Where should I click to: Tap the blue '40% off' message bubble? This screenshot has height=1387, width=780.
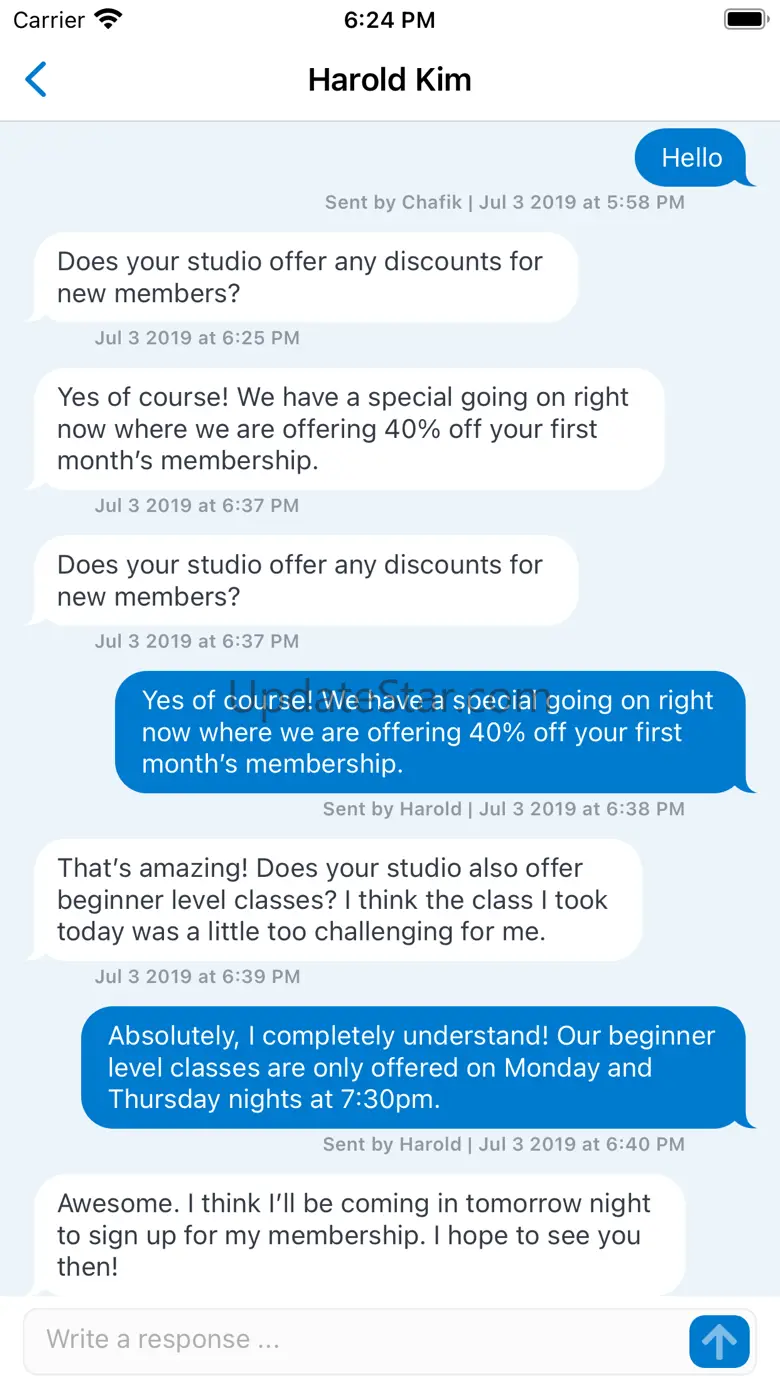point(430,732)
